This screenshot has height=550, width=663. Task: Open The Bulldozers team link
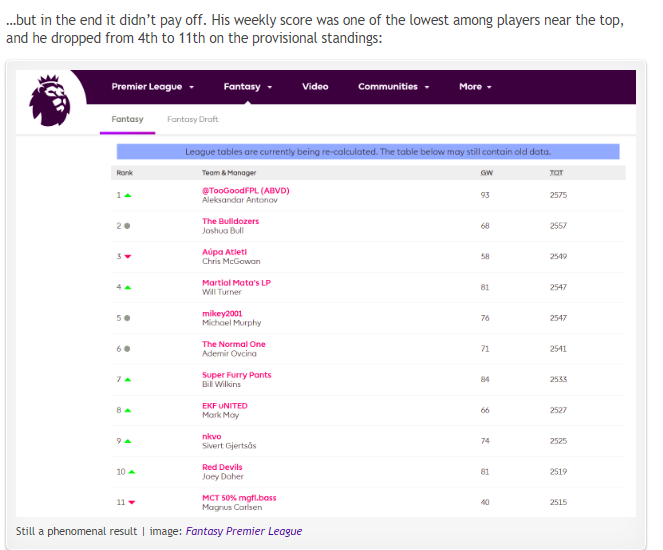coord(230,221)
